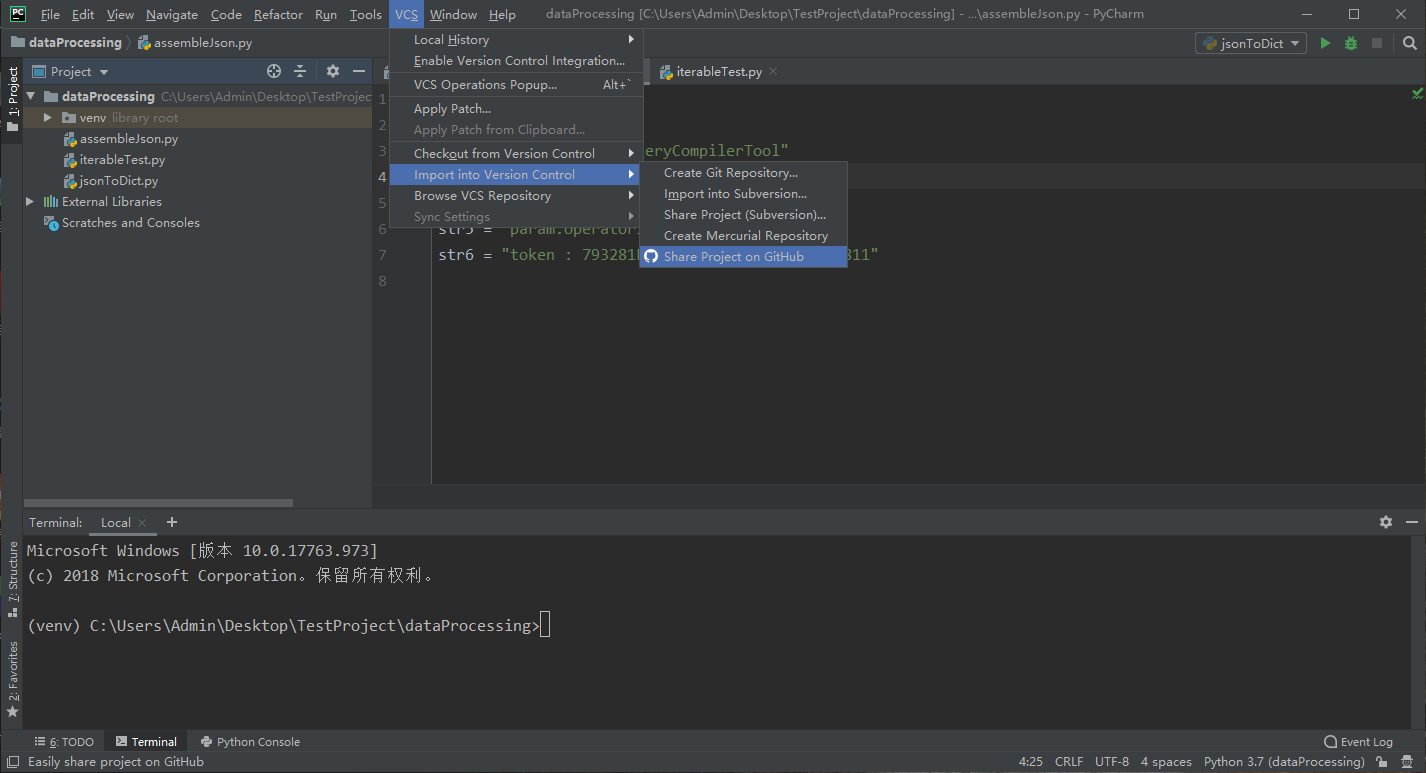This screenshot has height=773, width=1426.
Task: Open the File menu
Action: tap(50, 14)
